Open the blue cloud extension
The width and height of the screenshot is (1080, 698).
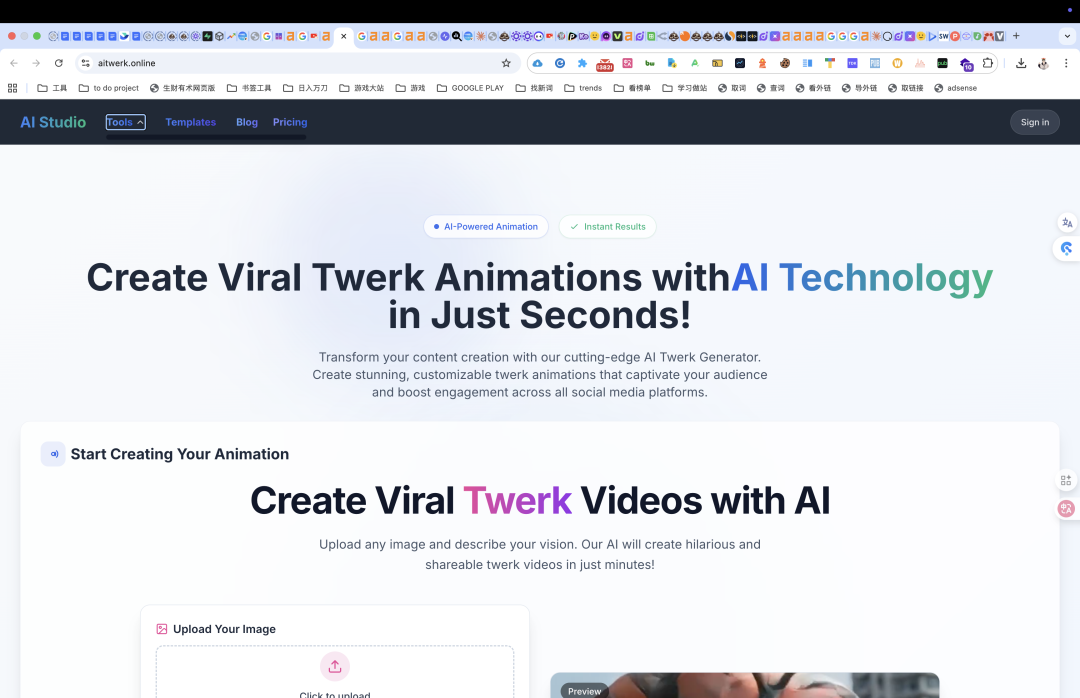pyautogui.click(x=538, y=63)
